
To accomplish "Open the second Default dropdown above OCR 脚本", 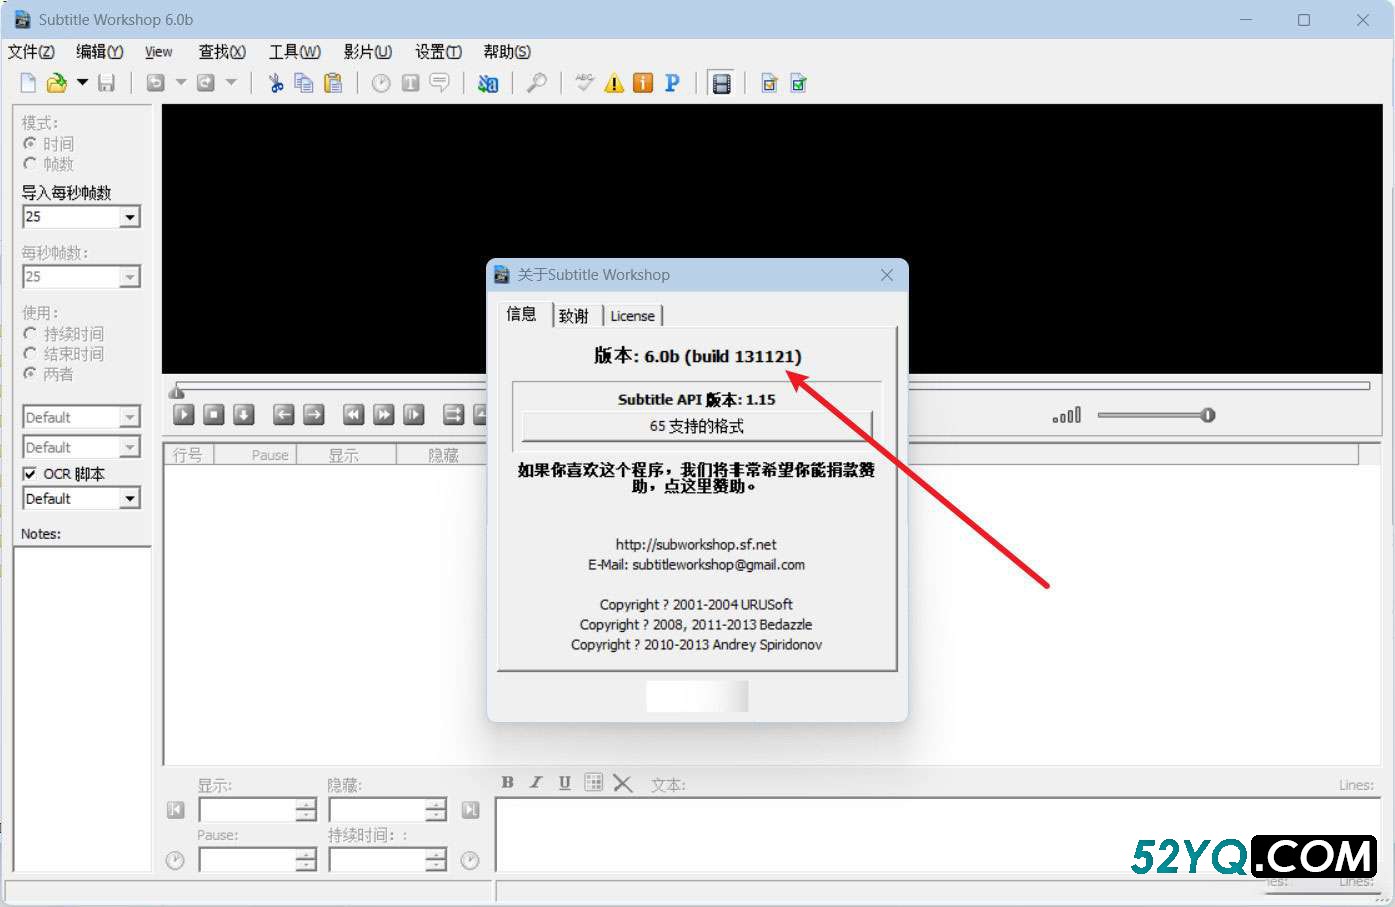I will coord(130,447).
